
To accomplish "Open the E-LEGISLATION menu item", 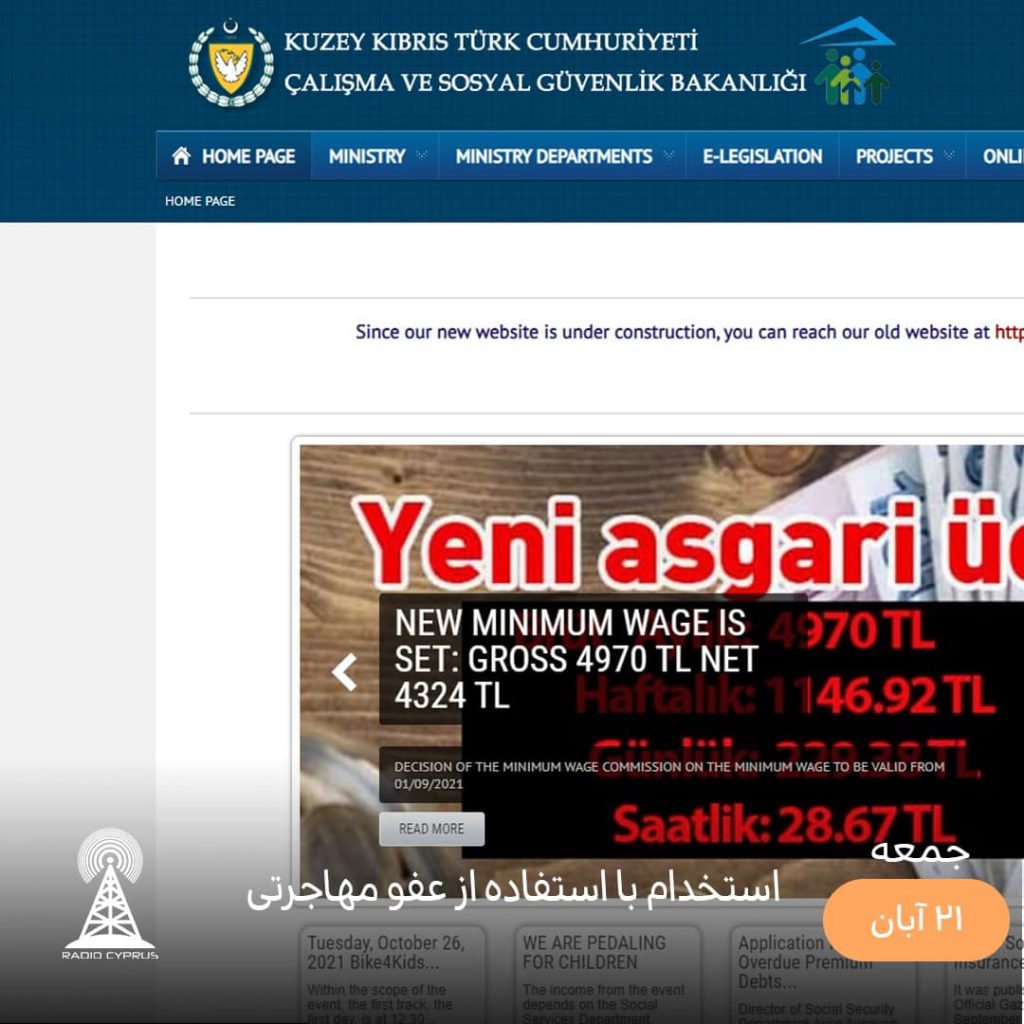I will (762, 157).
